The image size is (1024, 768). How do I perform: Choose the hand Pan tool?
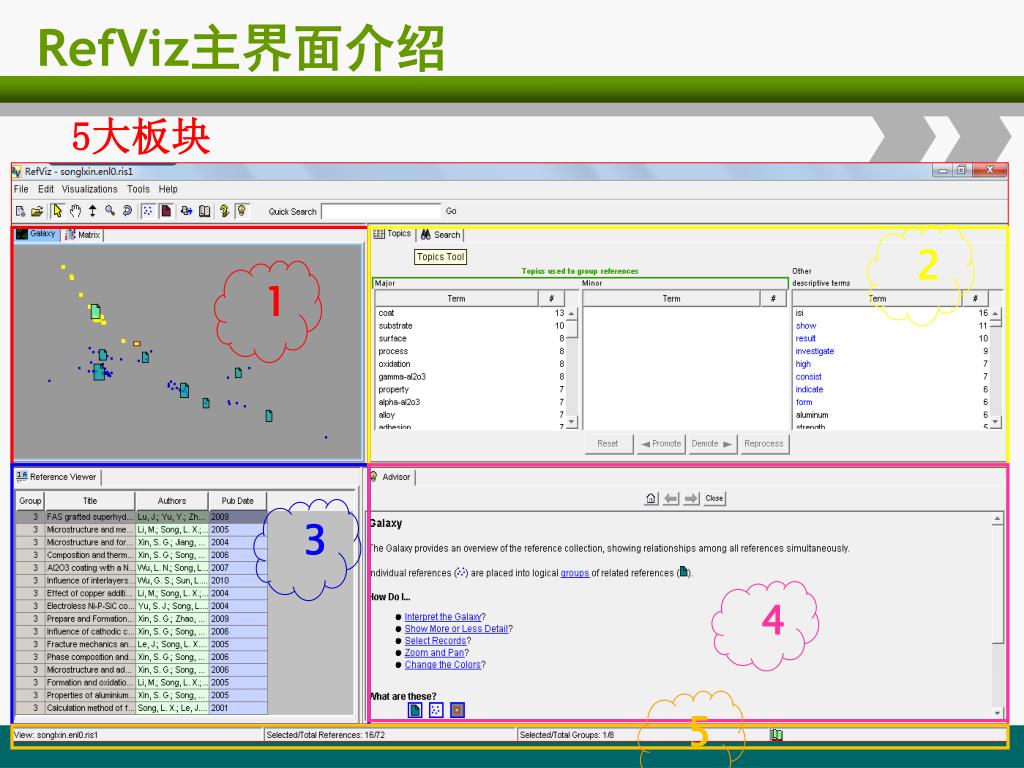75,210
